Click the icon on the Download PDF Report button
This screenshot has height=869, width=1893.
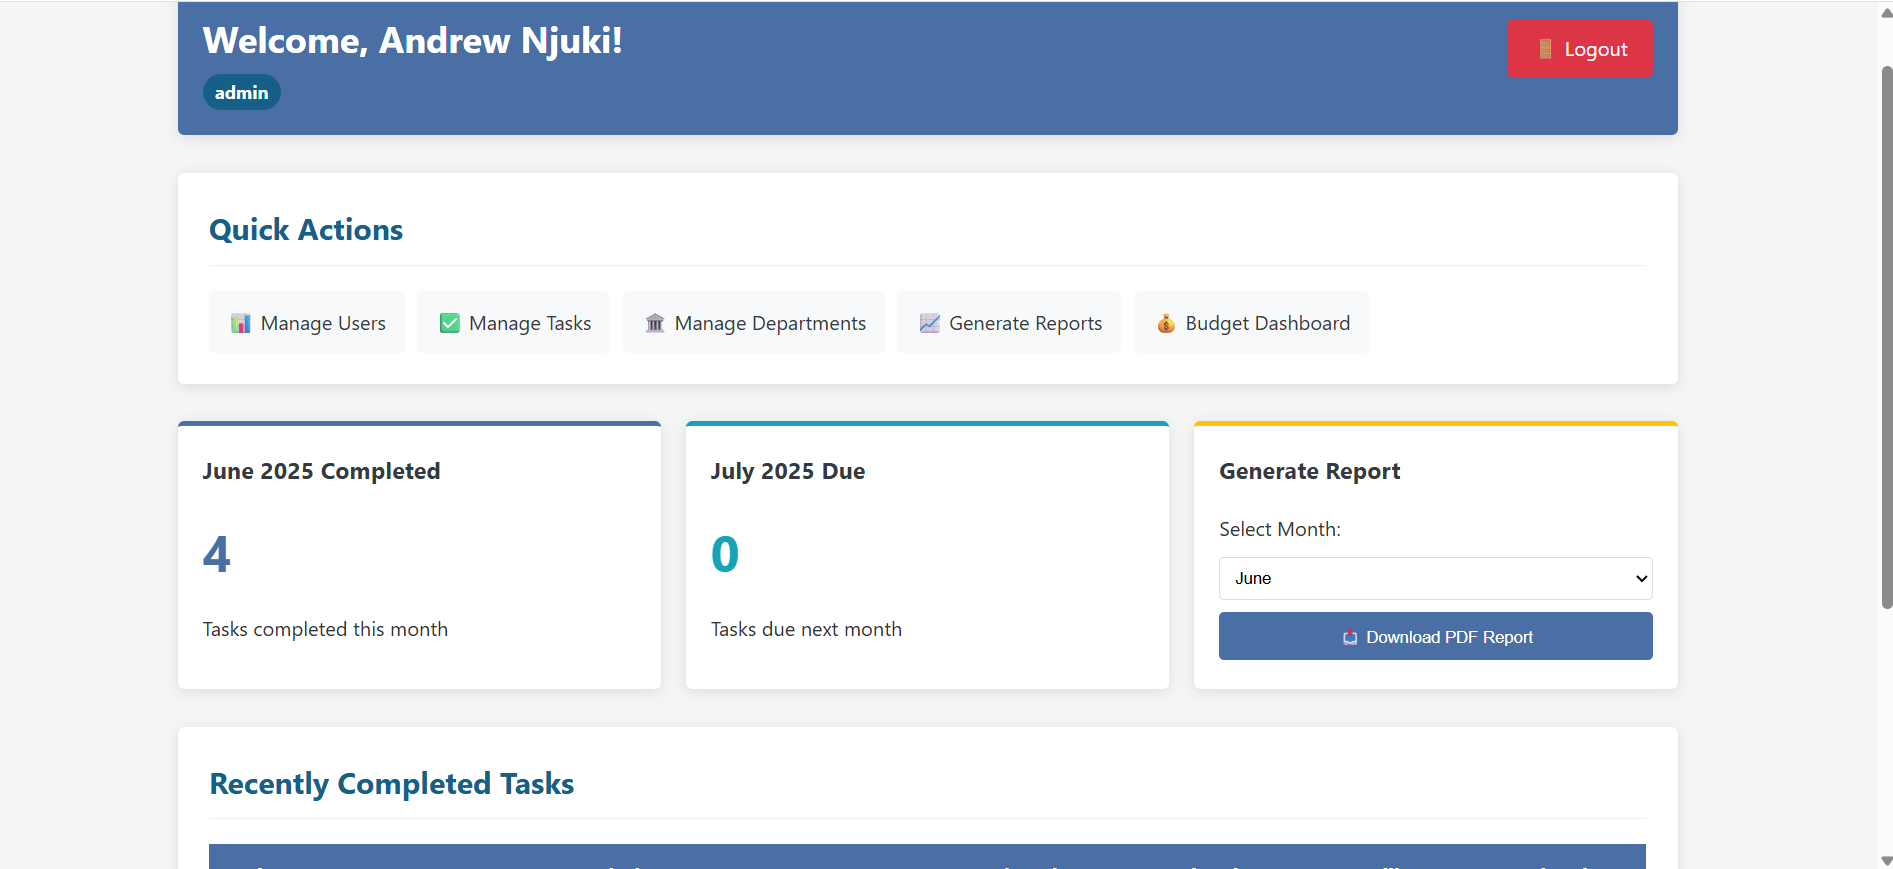click(x=1350, y=637)
